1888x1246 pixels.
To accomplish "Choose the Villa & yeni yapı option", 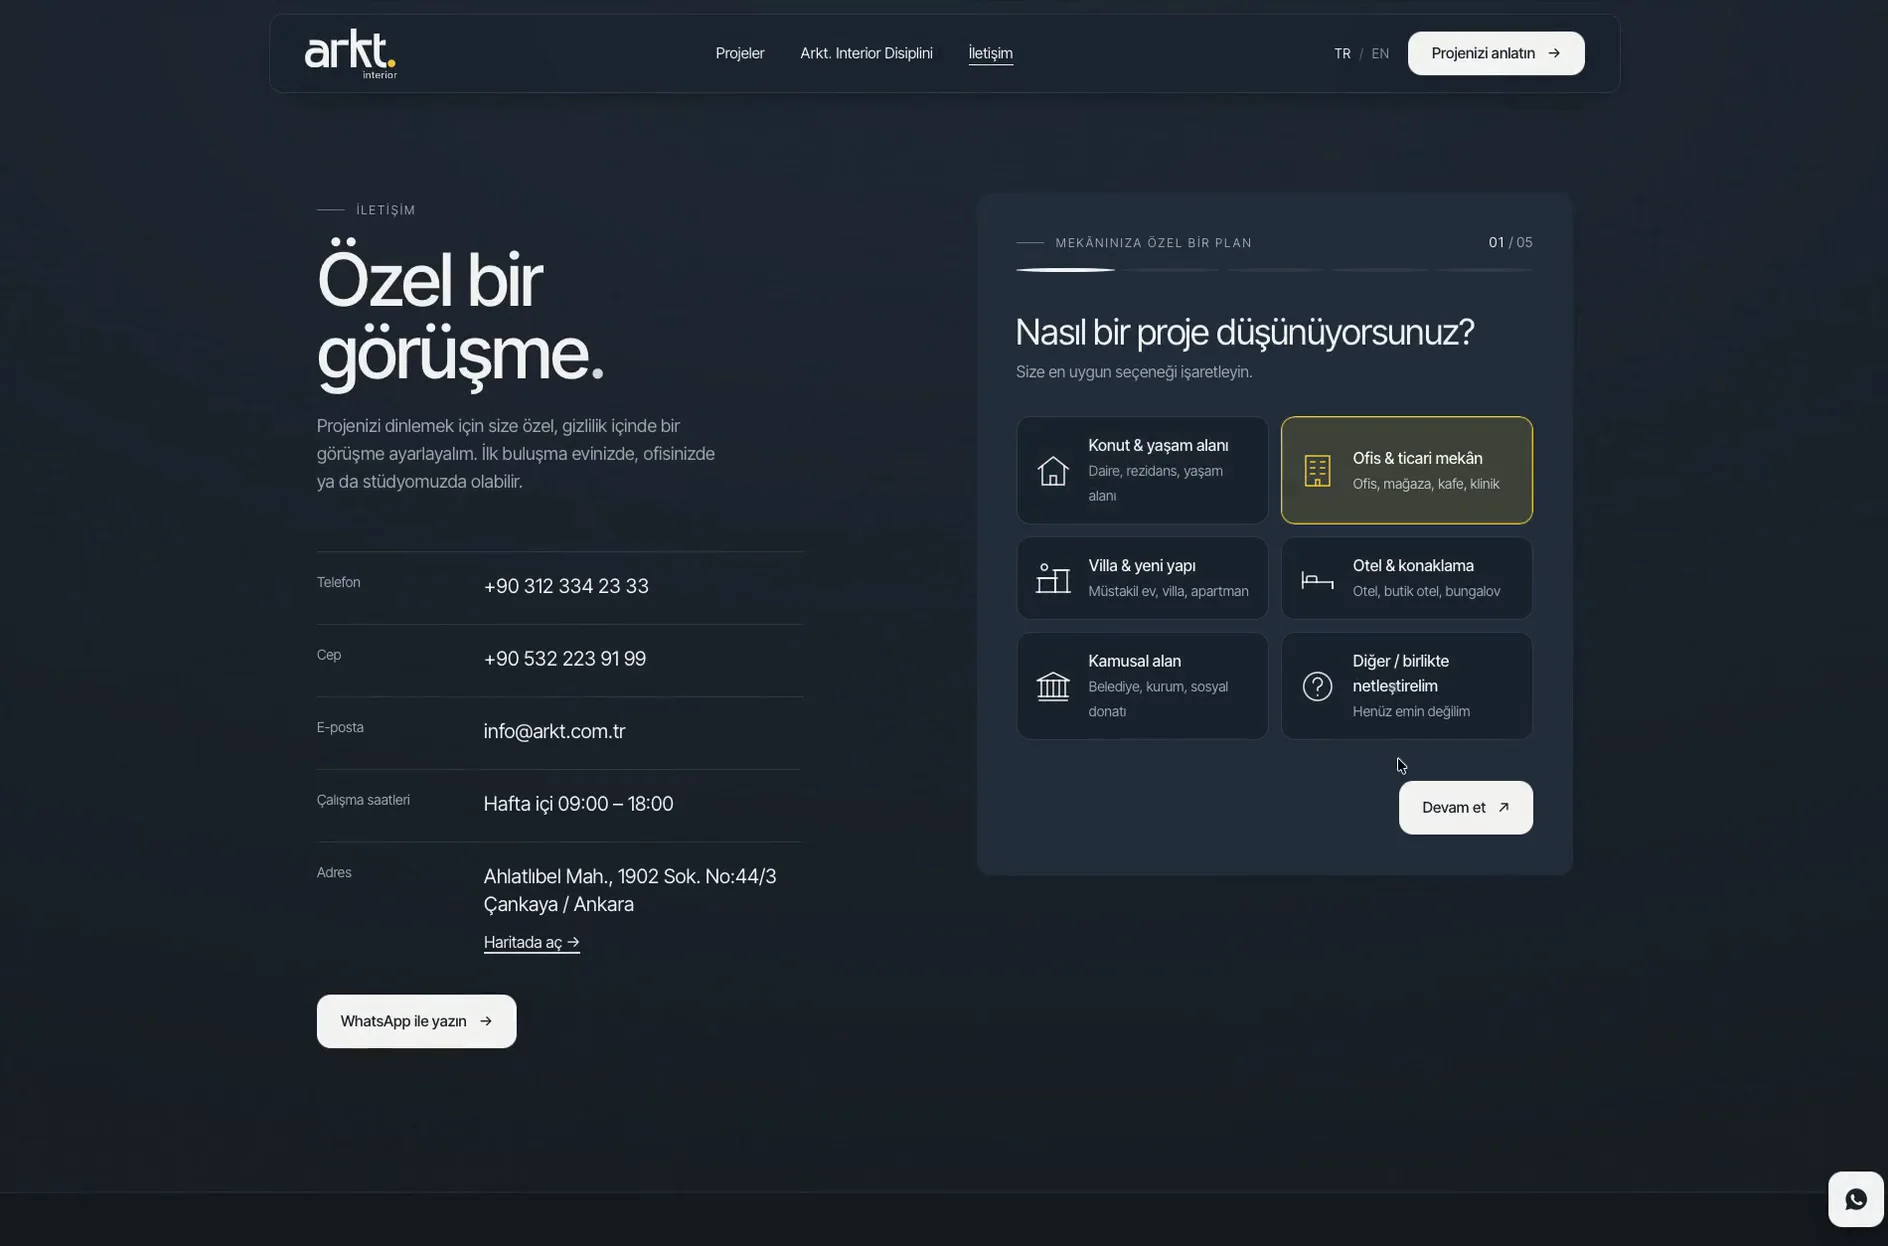I will (x=1142, y=578).
